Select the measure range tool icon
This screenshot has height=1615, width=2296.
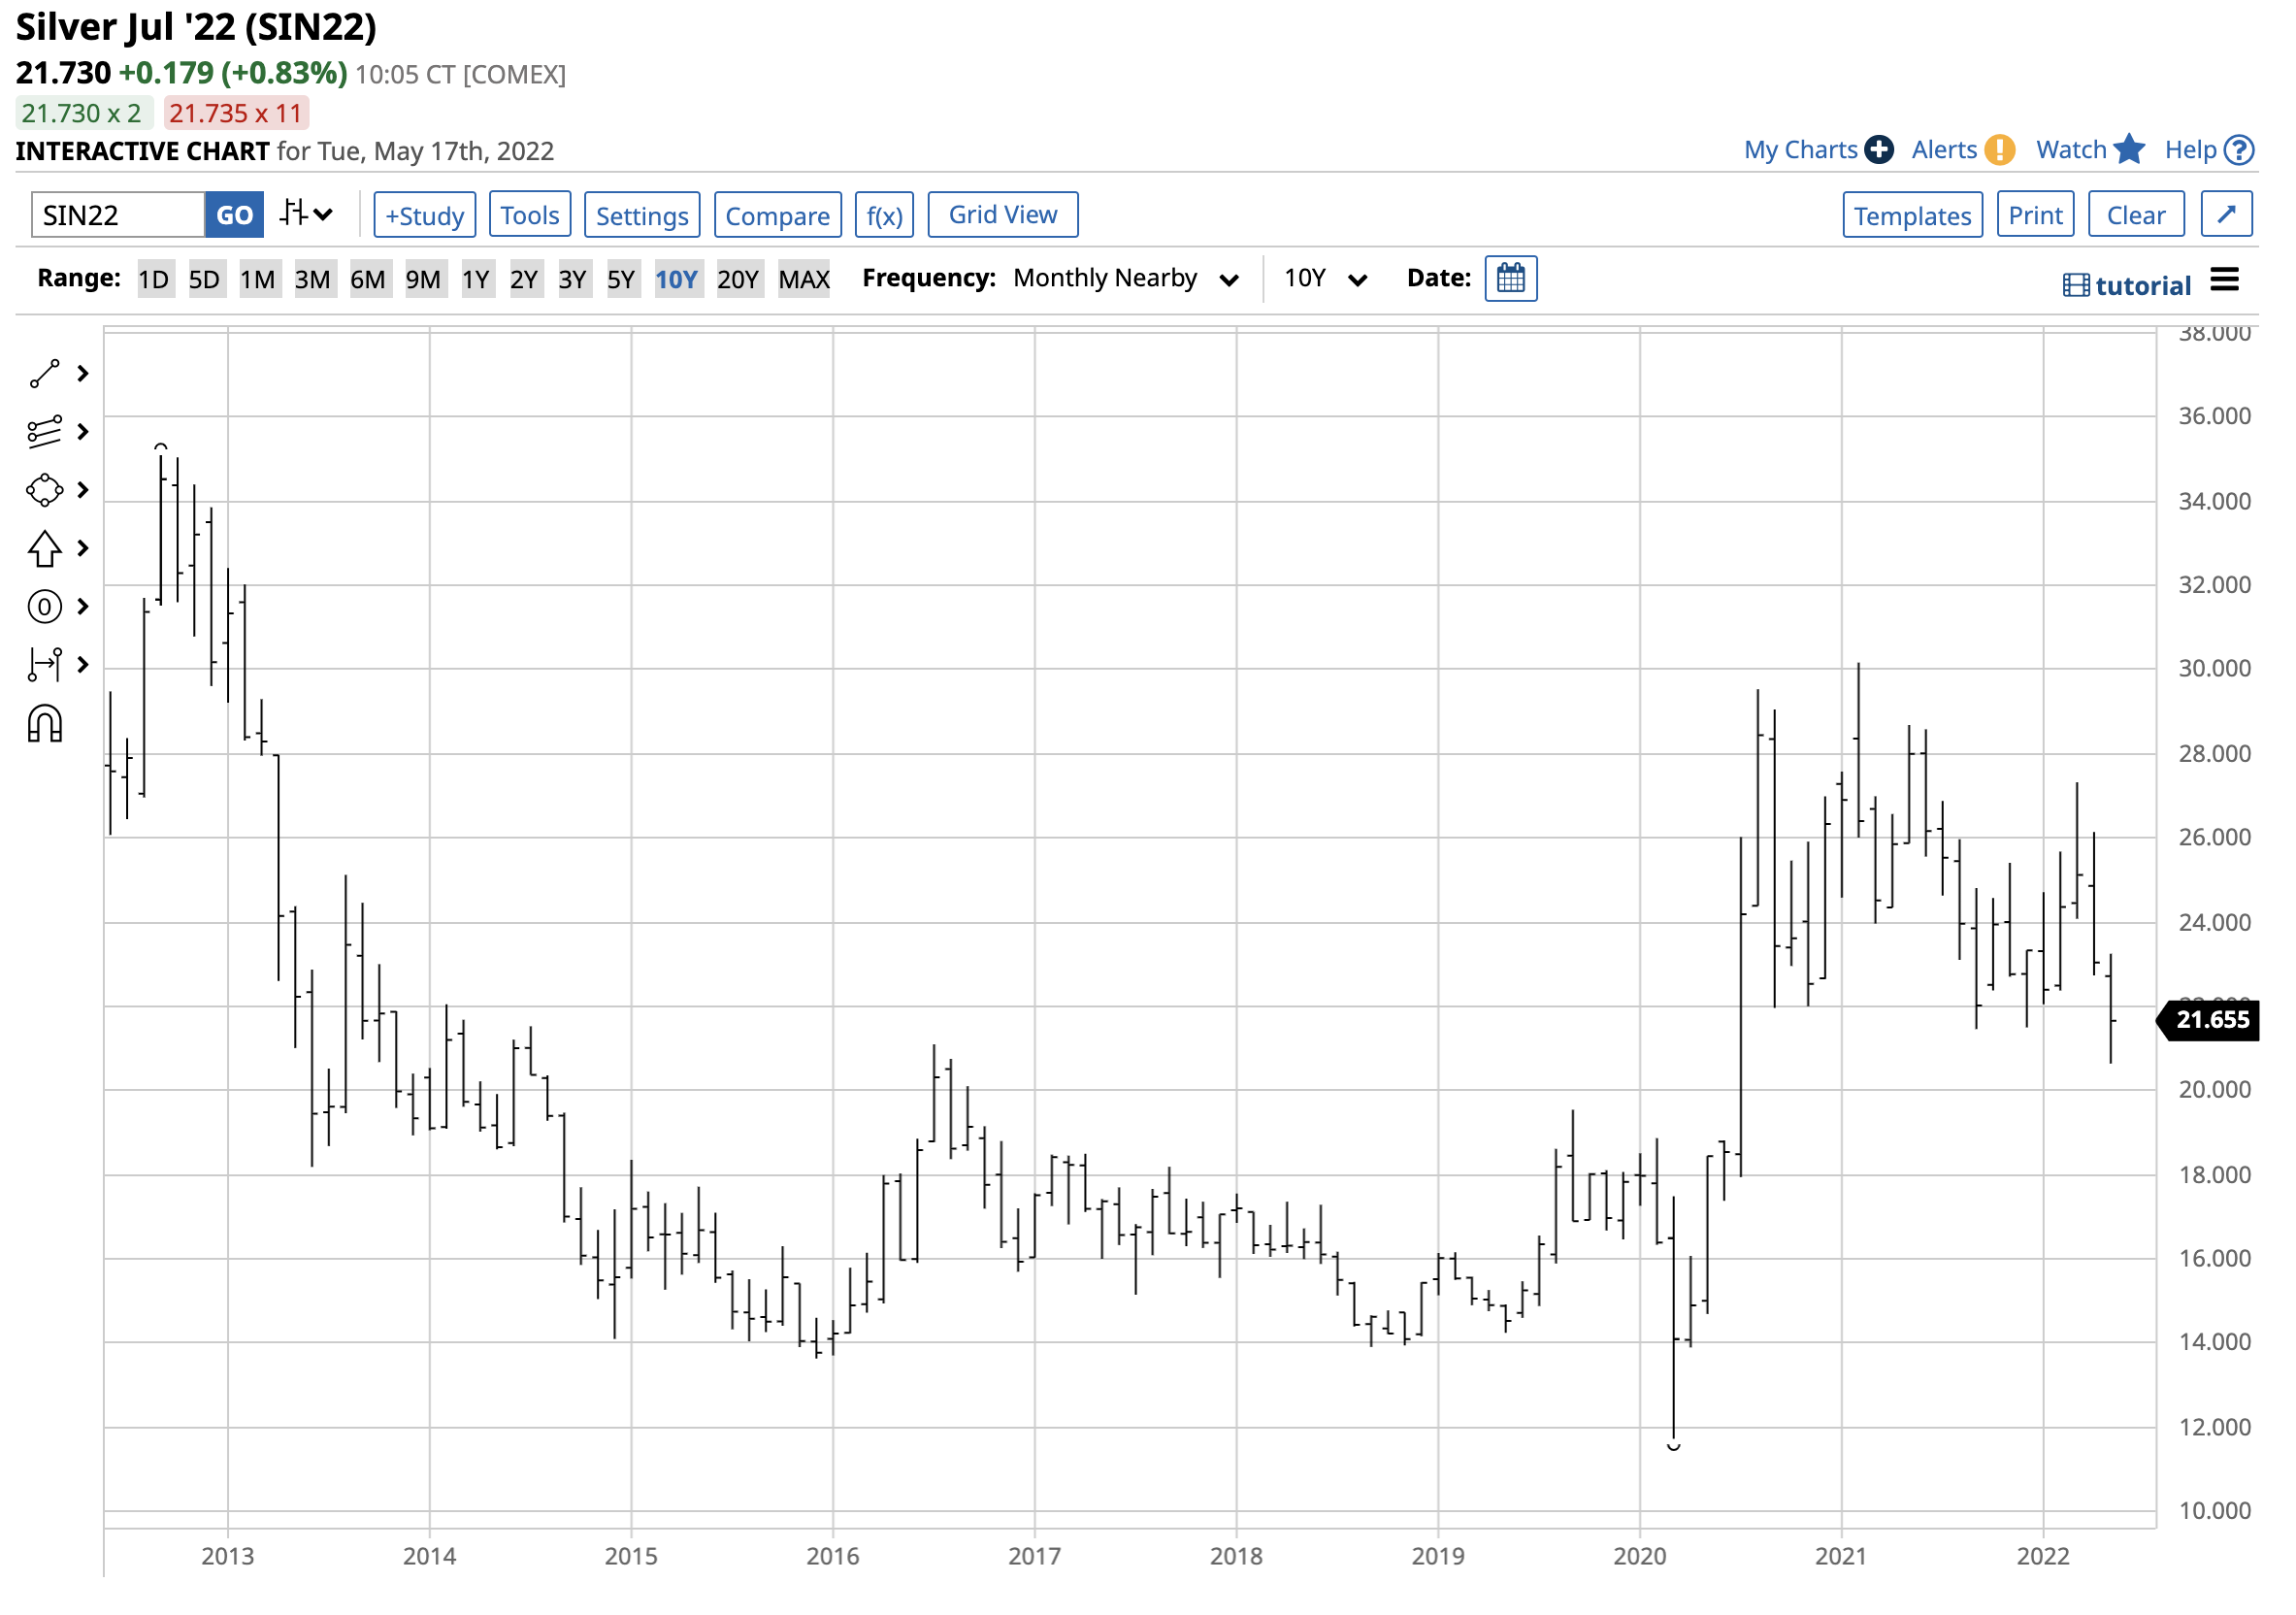point(45,666)
